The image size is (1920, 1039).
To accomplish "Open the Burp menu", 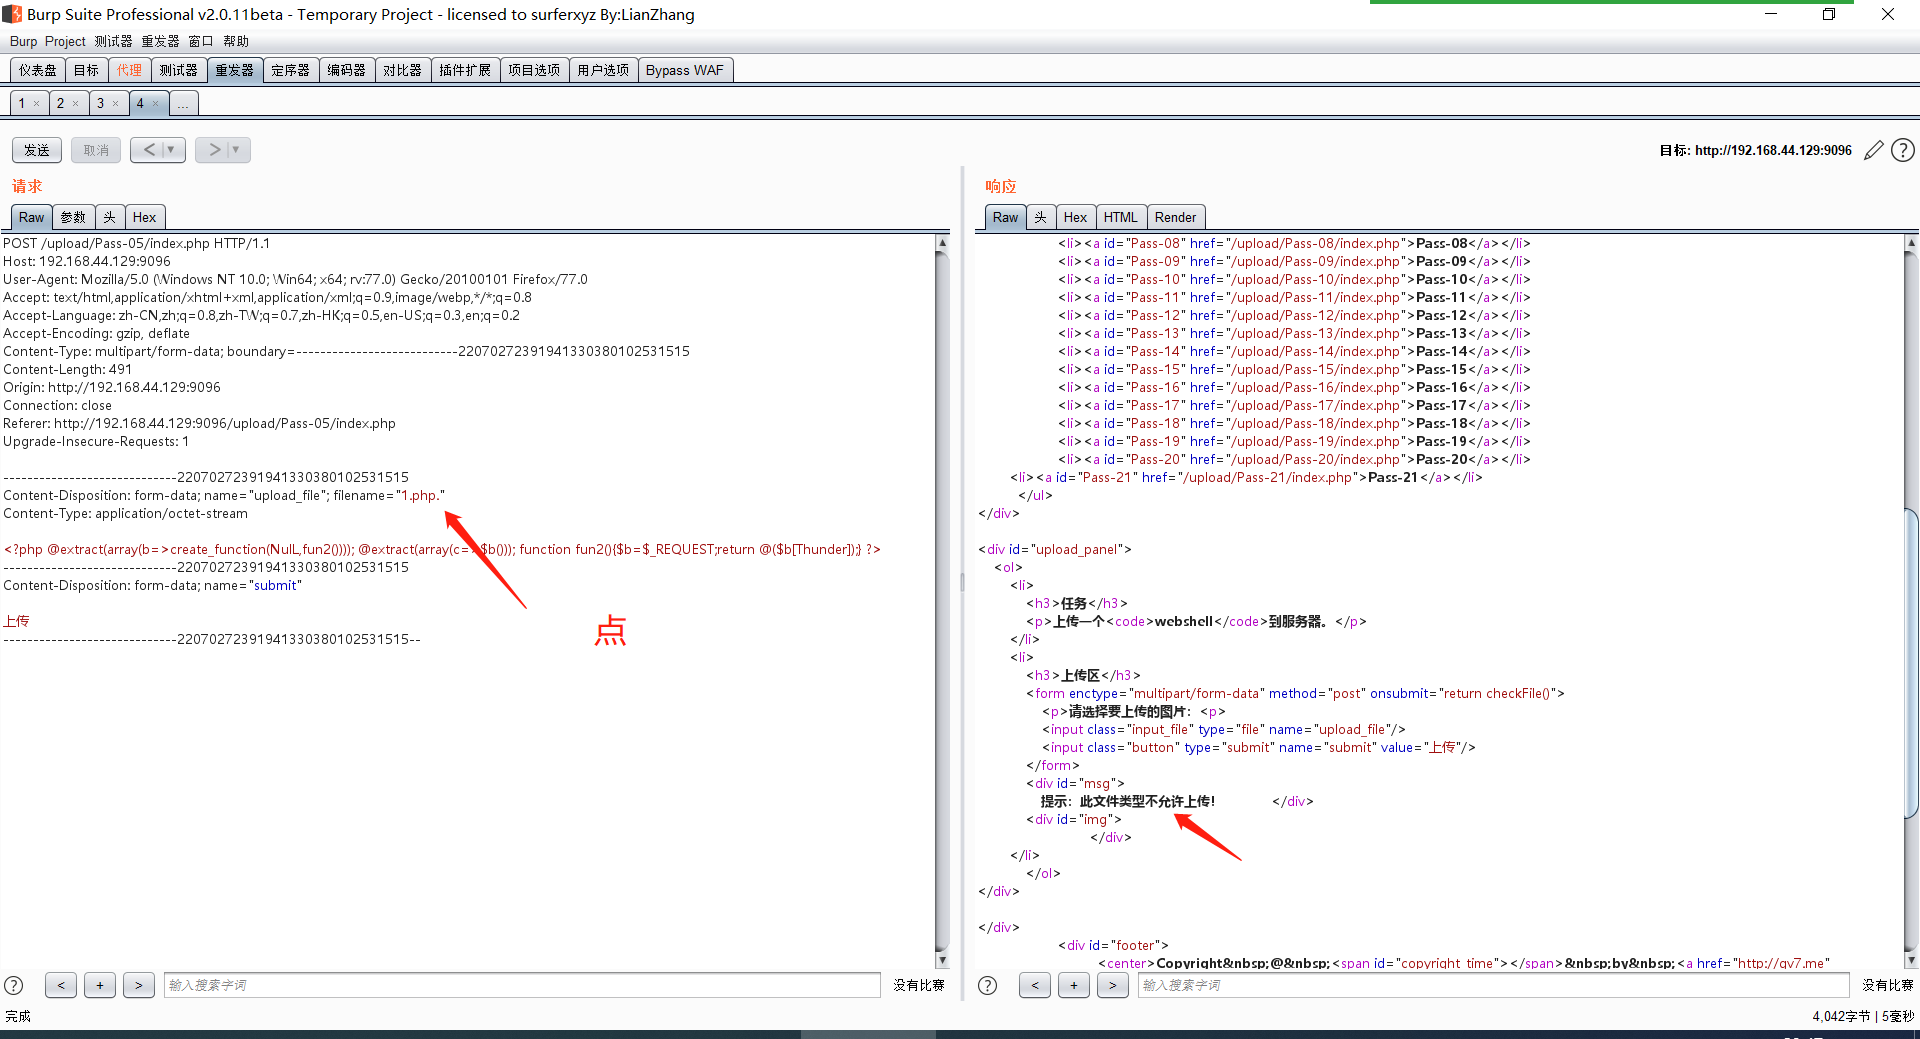I will coord(23,41).
